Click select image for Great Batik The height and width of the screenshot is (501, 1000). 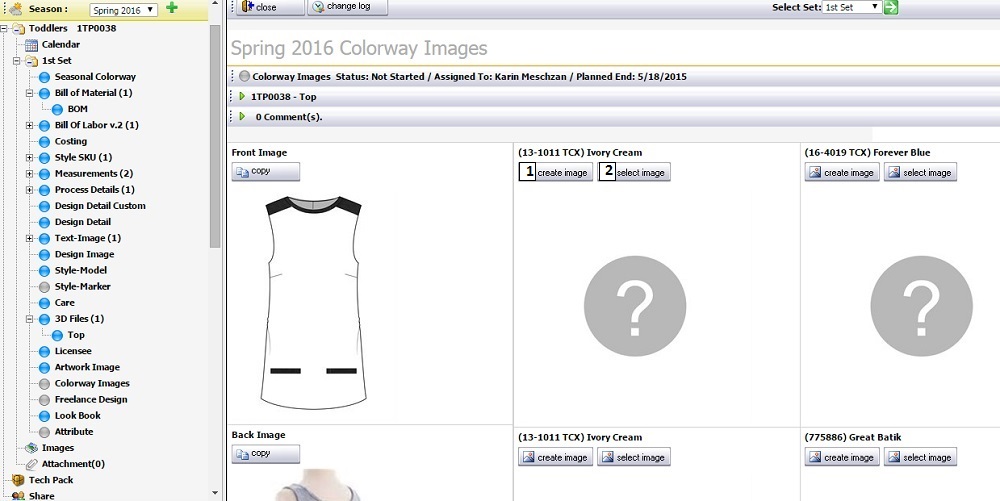920,457
